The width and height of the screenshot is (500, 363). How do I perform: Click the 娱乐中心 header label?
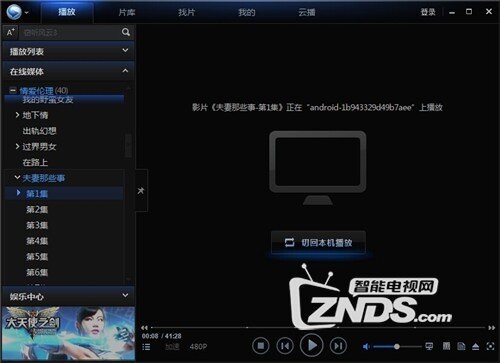[x=27, y=297]
